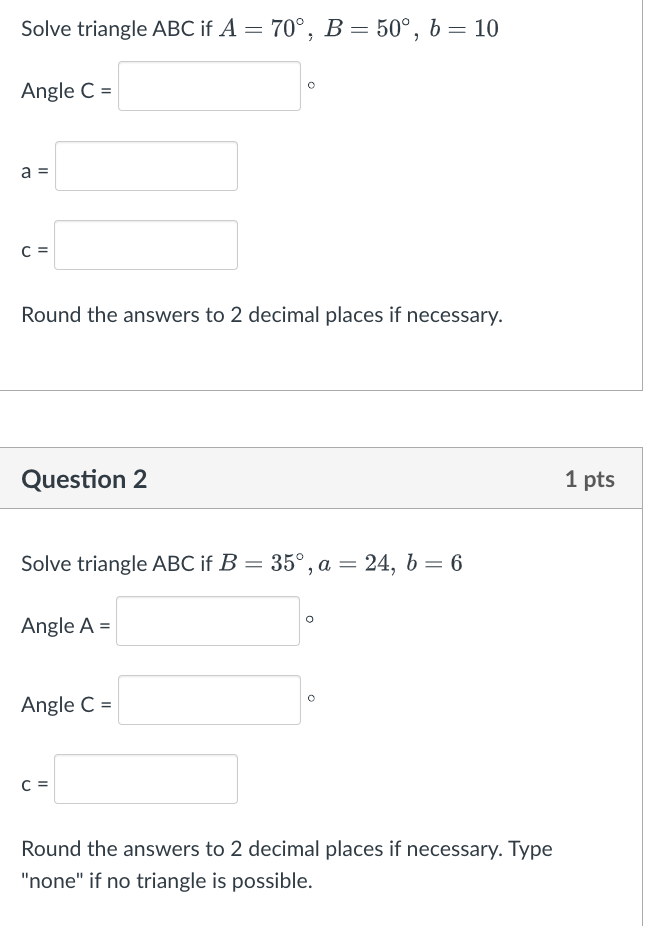
Task: Click the input box labeled c = in Question 1
Action: 146,245
